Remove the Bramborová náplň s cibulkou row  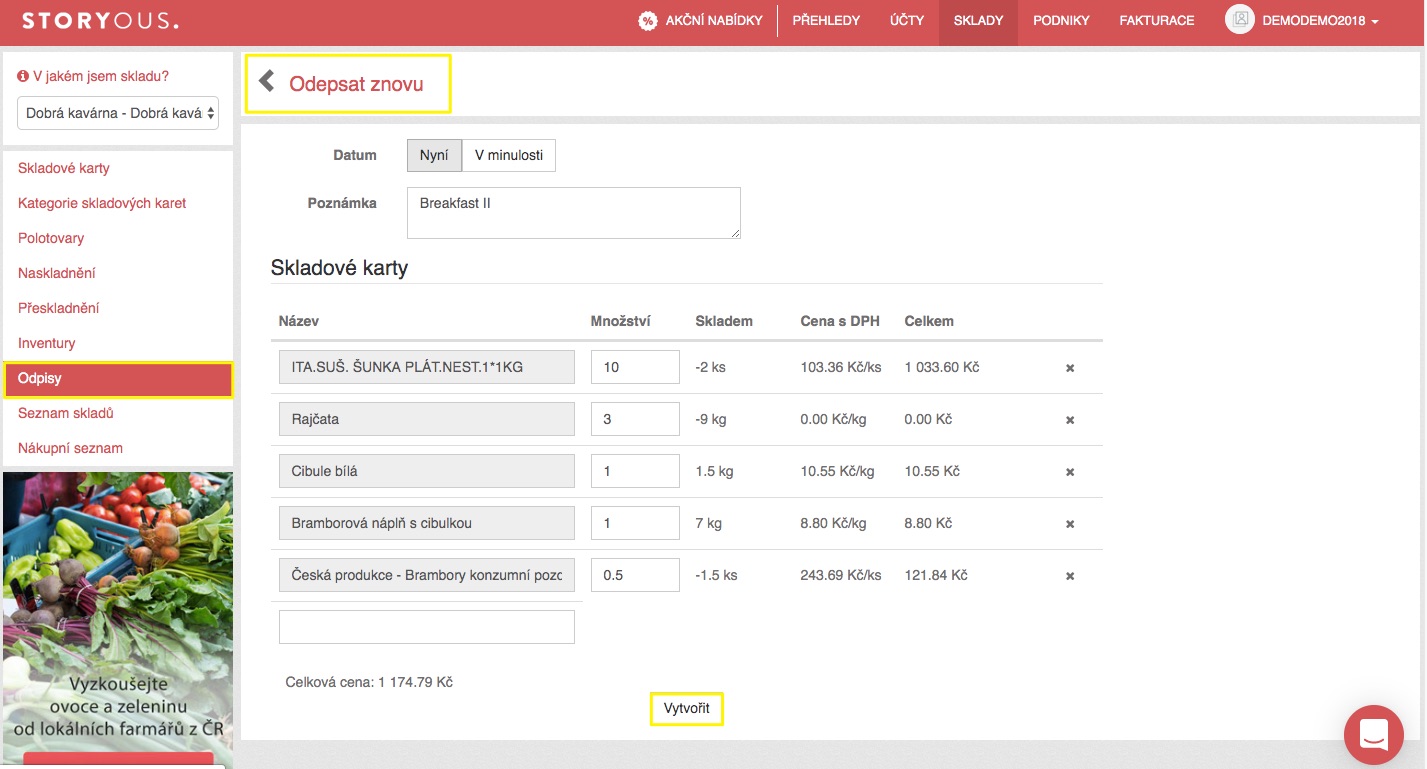tap(1070, 524)
